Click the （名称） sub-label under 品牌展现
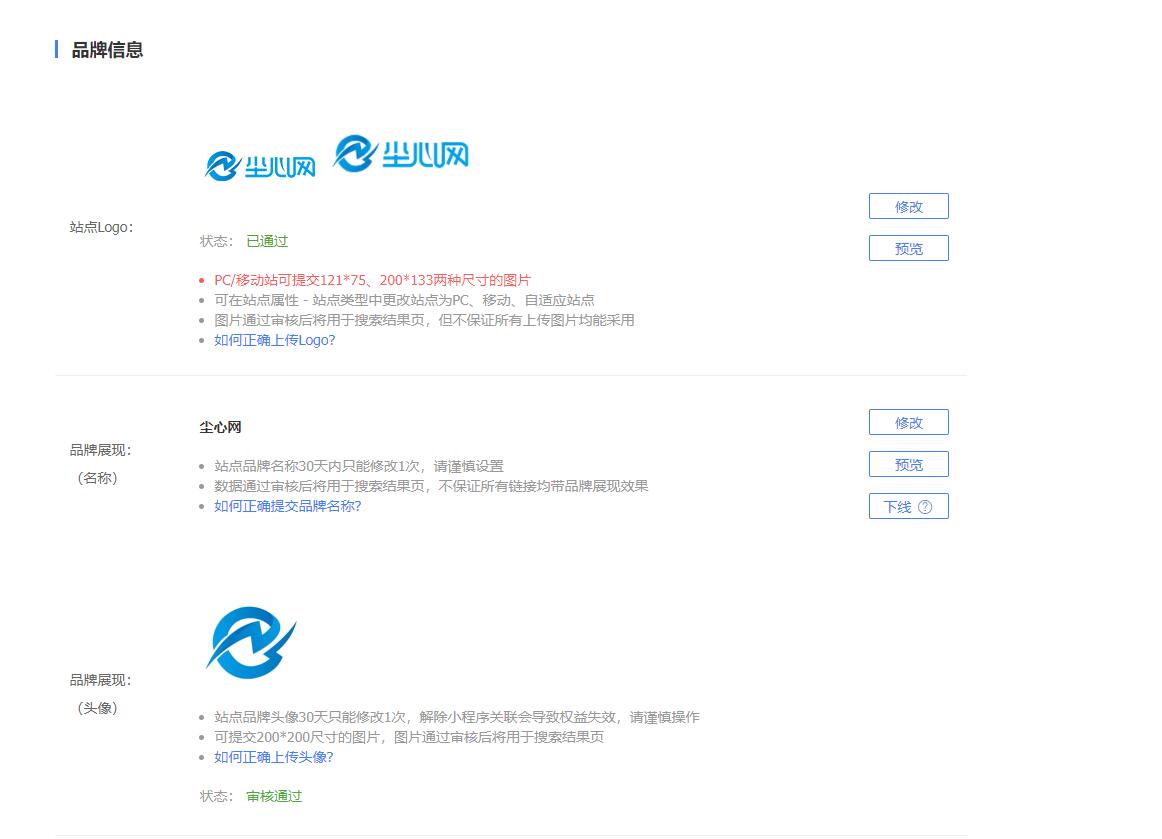The height and width of the screenshot is (839, 1162). point(97,478)
